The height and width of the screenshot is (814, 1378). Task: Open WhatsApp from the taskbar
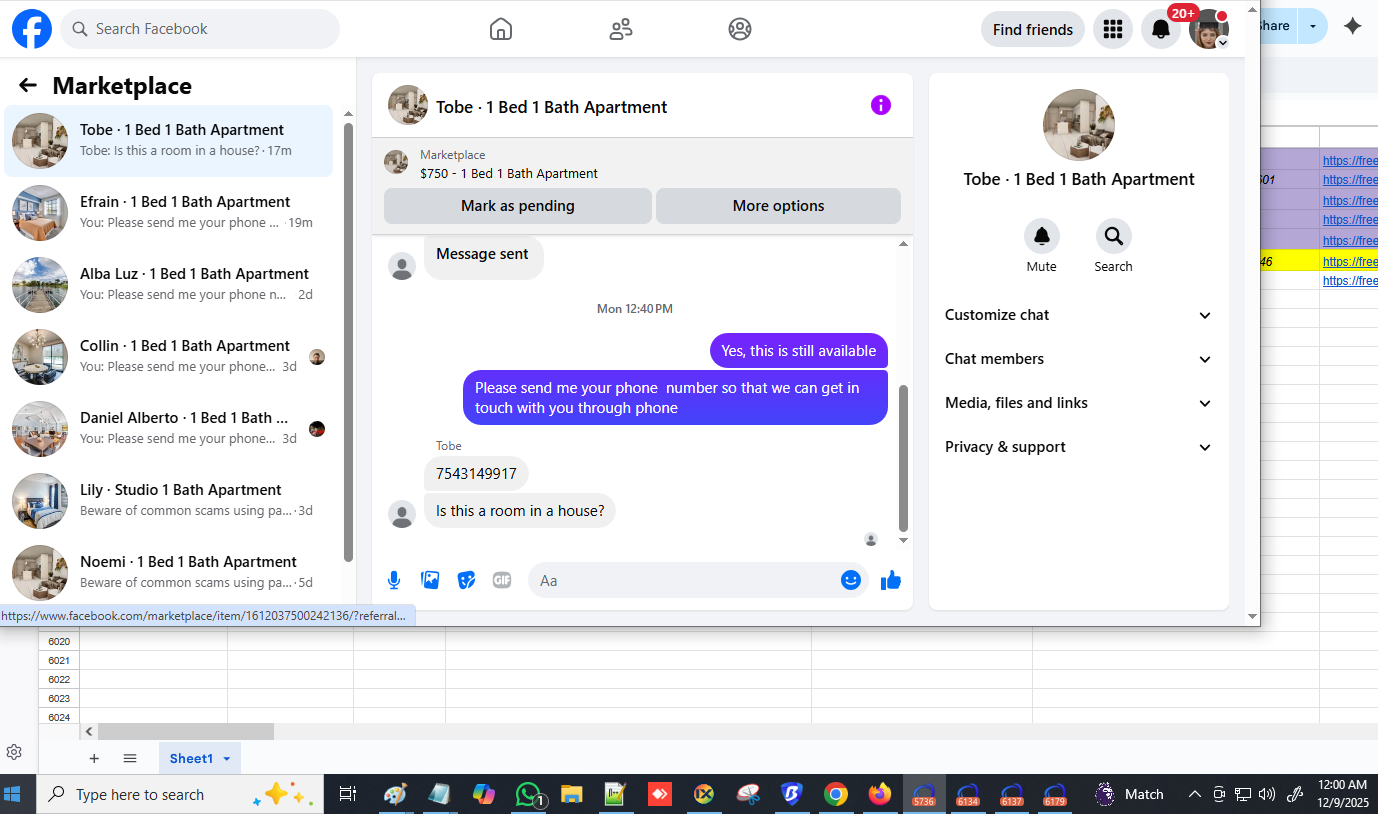528,794
